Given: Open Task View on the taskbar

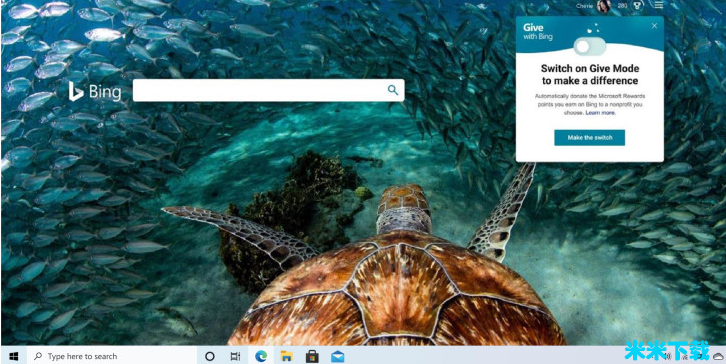Looking at the screenshot, I should 235,356.
